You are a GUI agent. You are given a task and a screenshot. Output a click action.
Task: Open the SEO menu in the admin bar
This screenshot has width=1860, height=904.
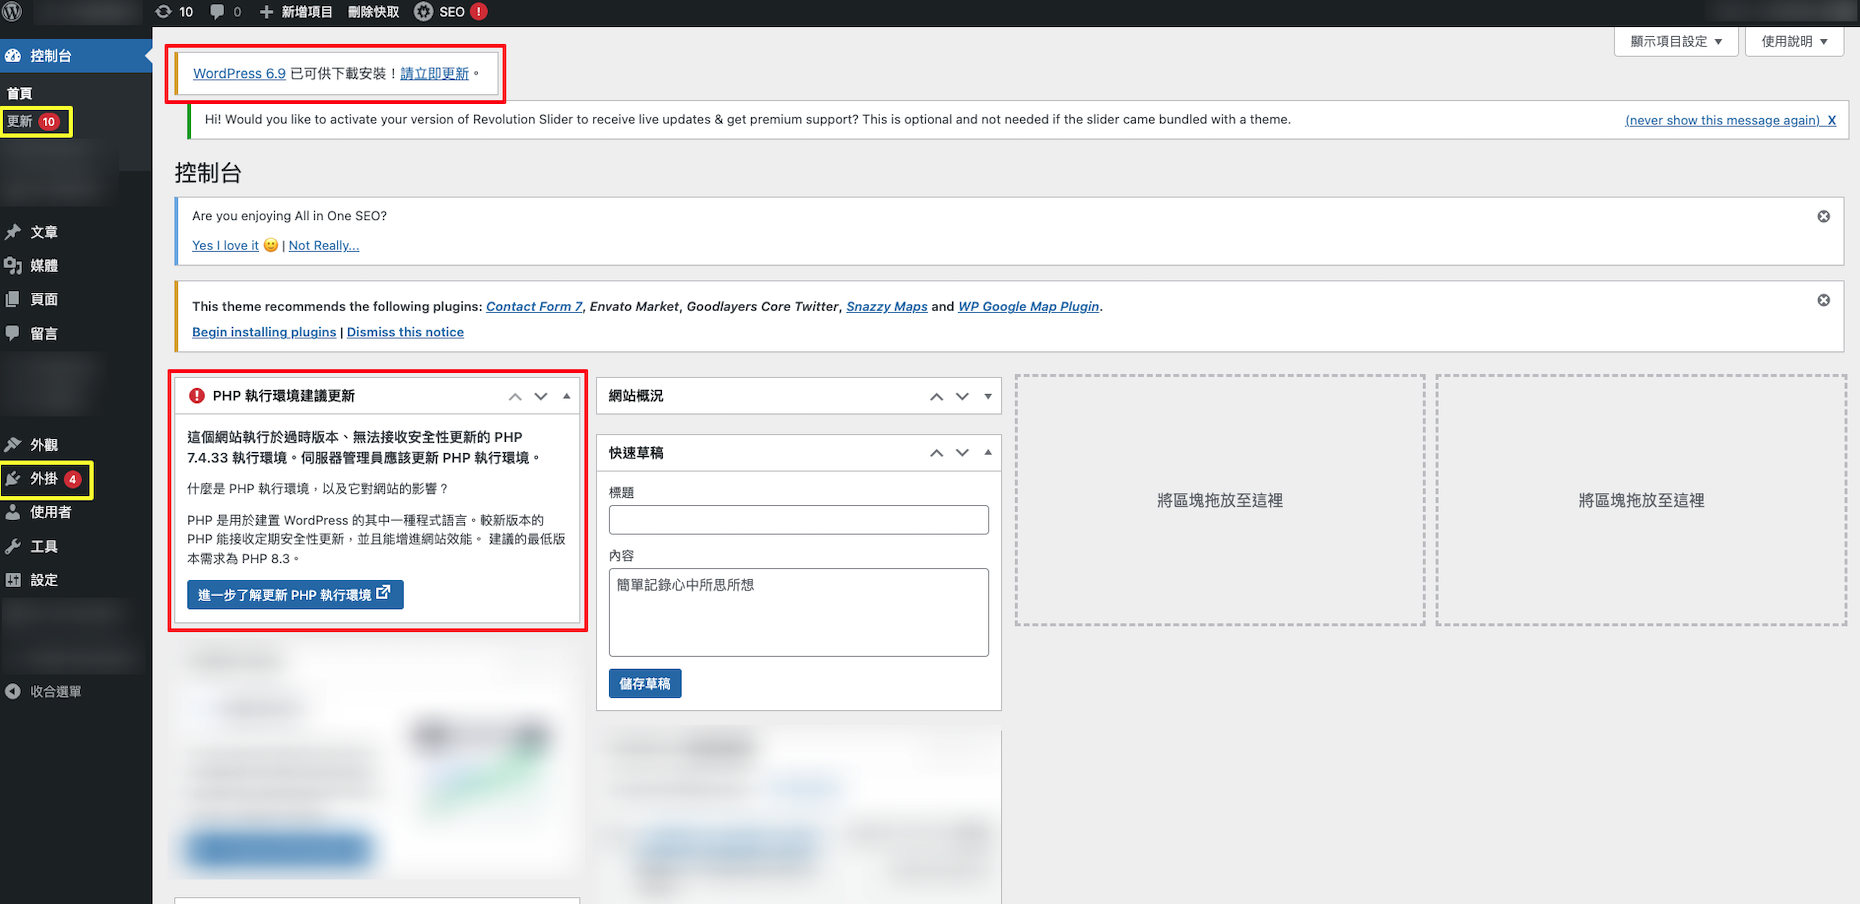click(x=450, y=12)
